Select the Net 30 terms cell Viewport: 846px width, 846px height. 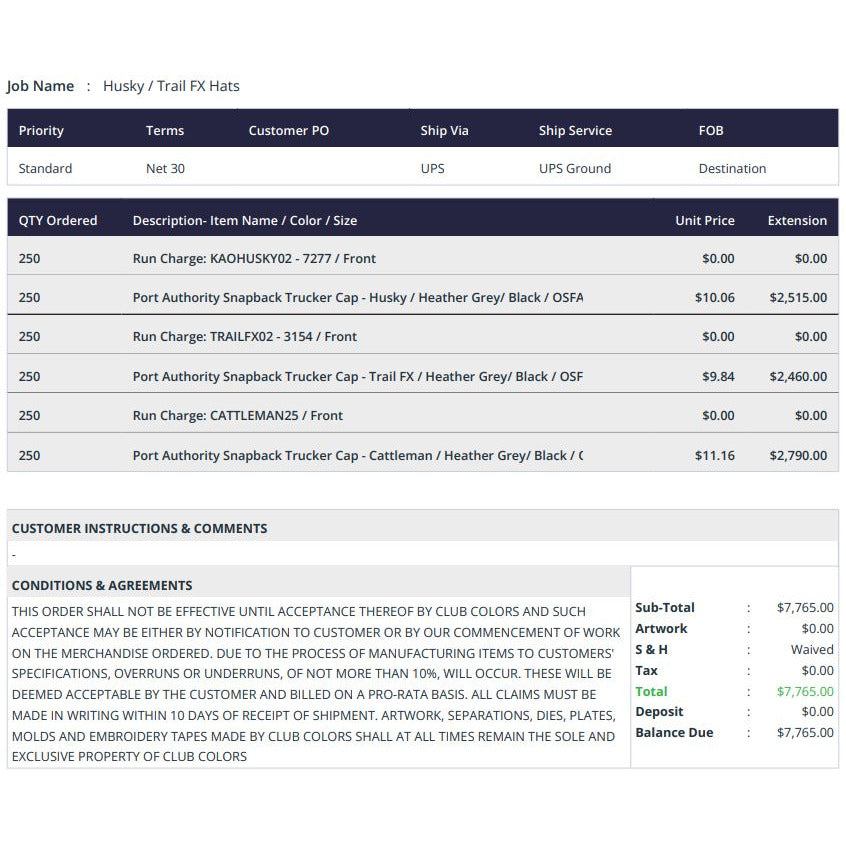coord(165,168)
